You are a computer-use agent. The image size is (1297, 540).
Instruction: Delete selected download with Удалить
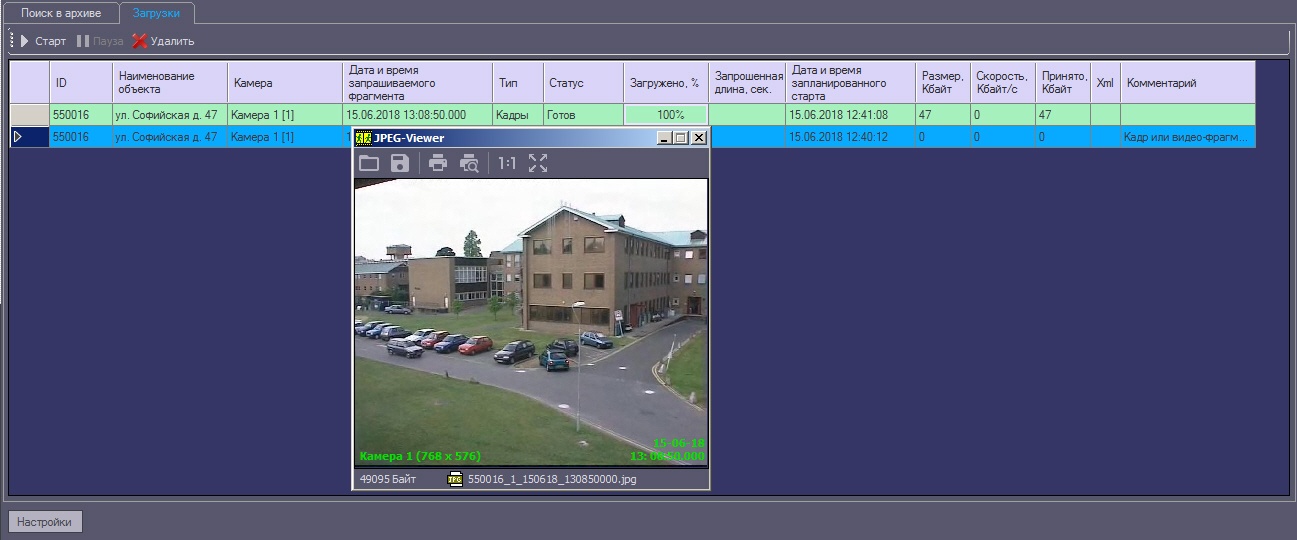pyautogui.click(x=164, y=41)
